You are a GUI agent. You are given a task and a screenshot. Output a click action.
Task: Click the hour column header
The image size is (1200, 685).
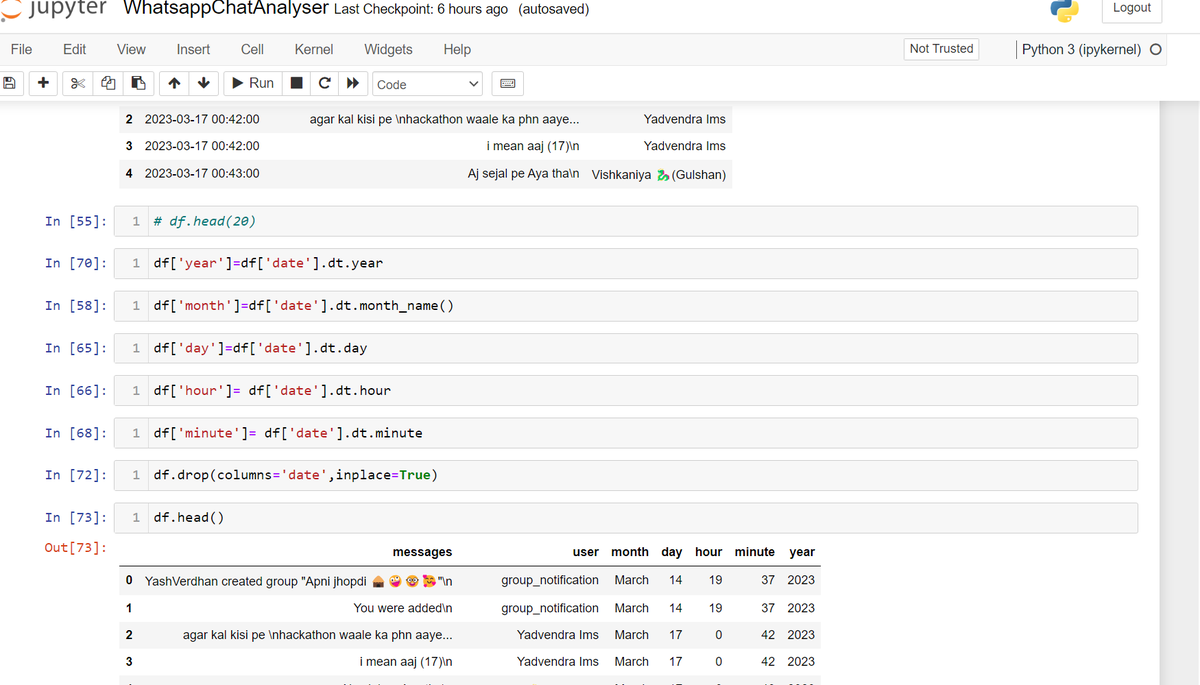tap(709, 552)
